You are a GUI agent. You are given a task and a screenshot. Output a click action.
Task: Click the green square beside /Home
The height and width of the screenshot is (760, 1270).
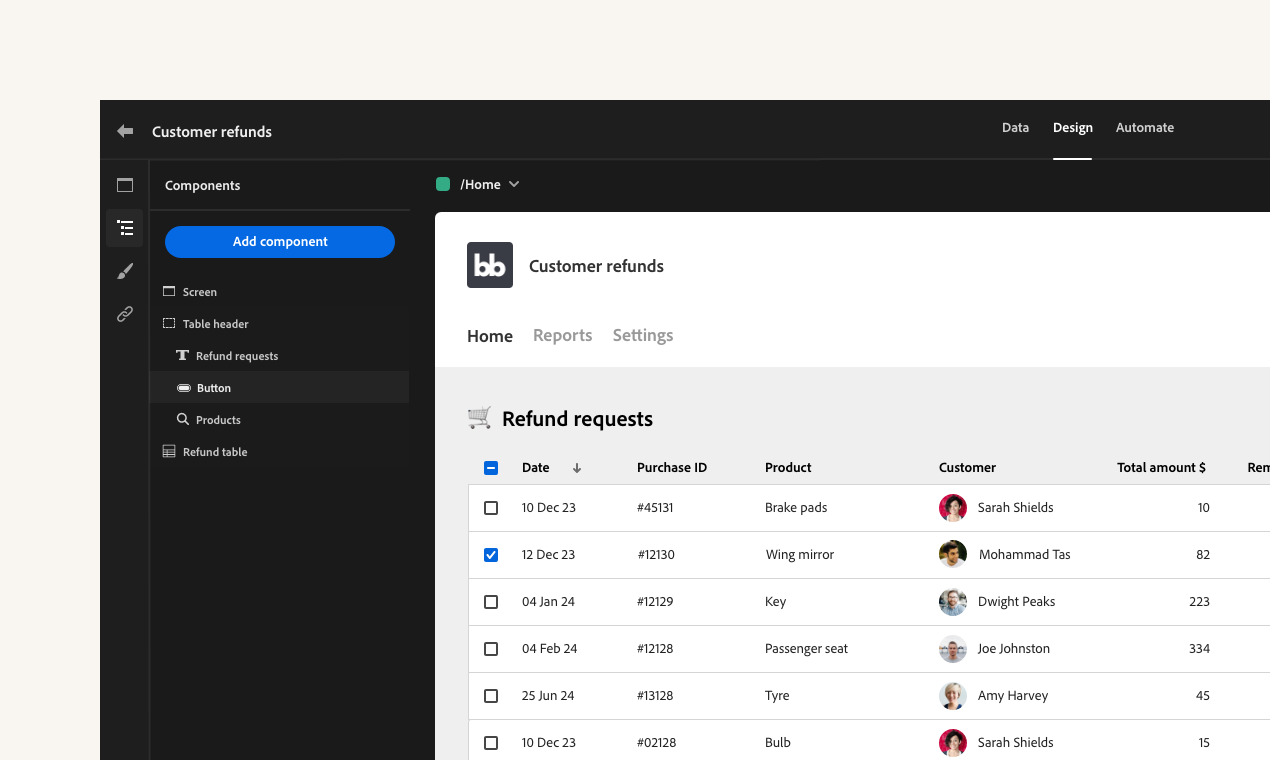(443, 184)
